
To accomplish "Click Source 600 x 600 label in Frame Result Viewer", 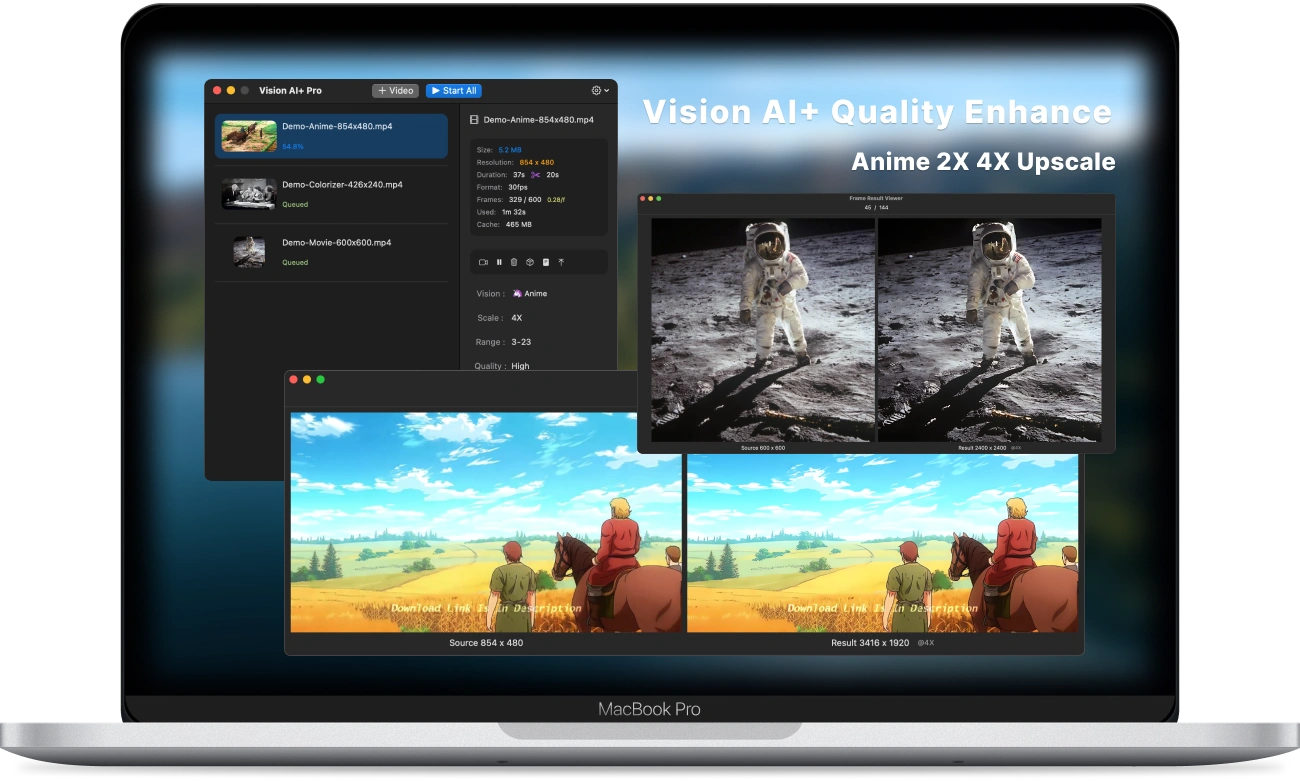I will click(x=763, y=448).
